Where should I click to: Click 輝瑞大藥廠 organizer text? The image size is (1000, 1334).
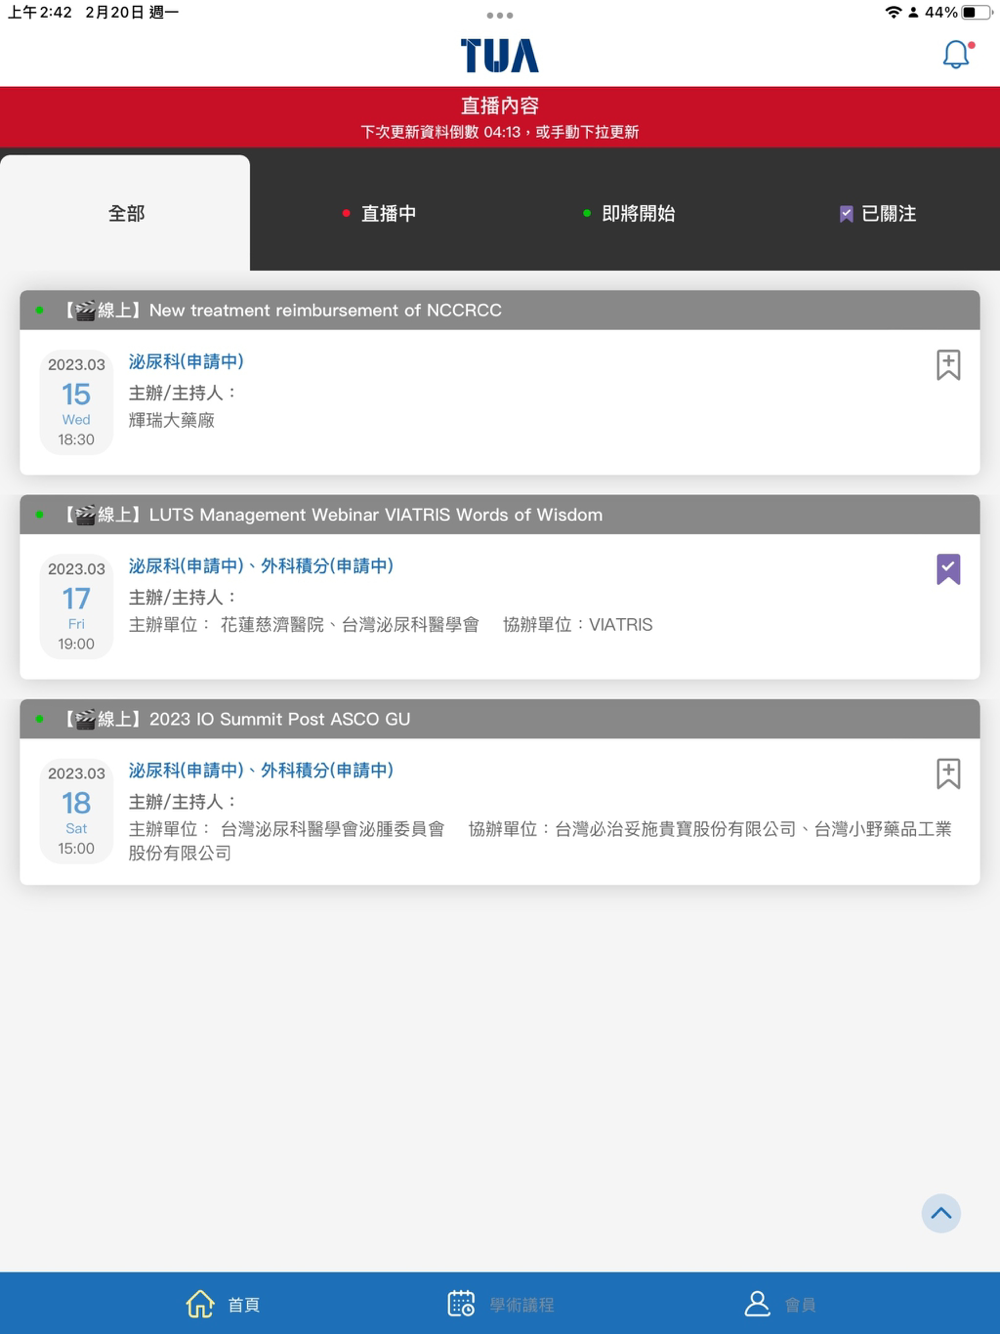(172, 420)
